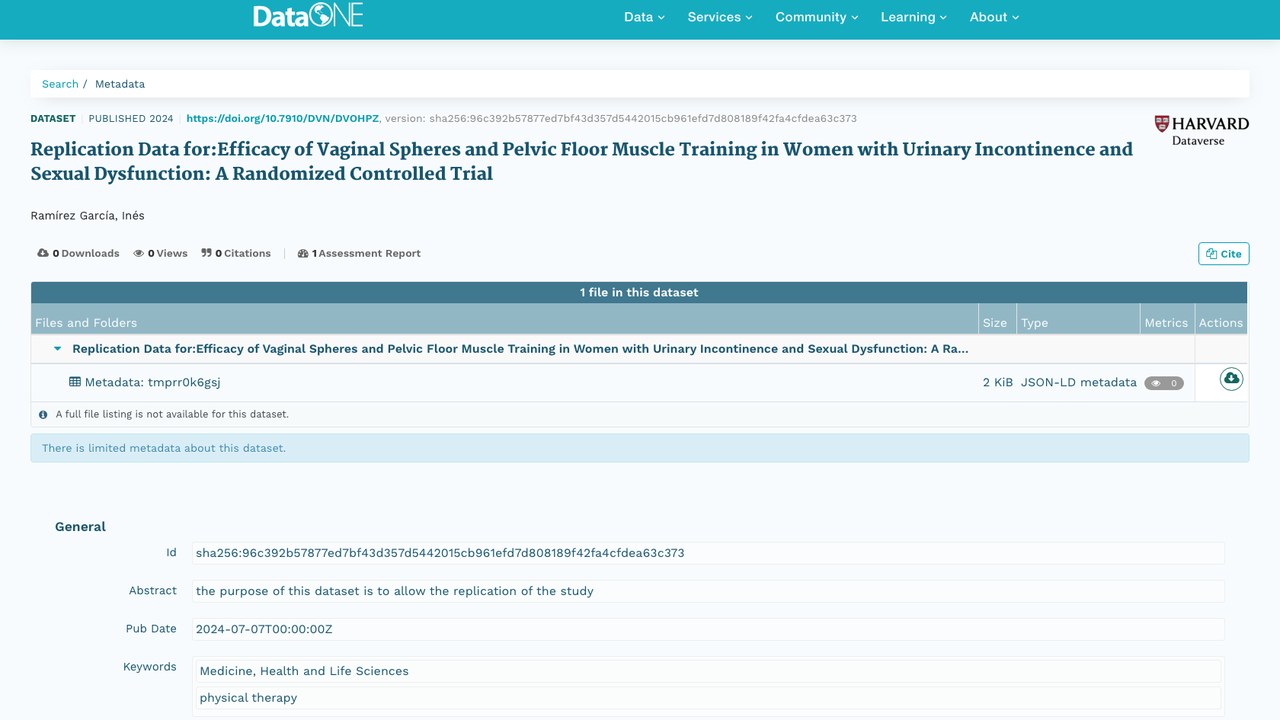Click the Assessment Report gauge icon
This screenshot has height=720, width=1280.
303,253
